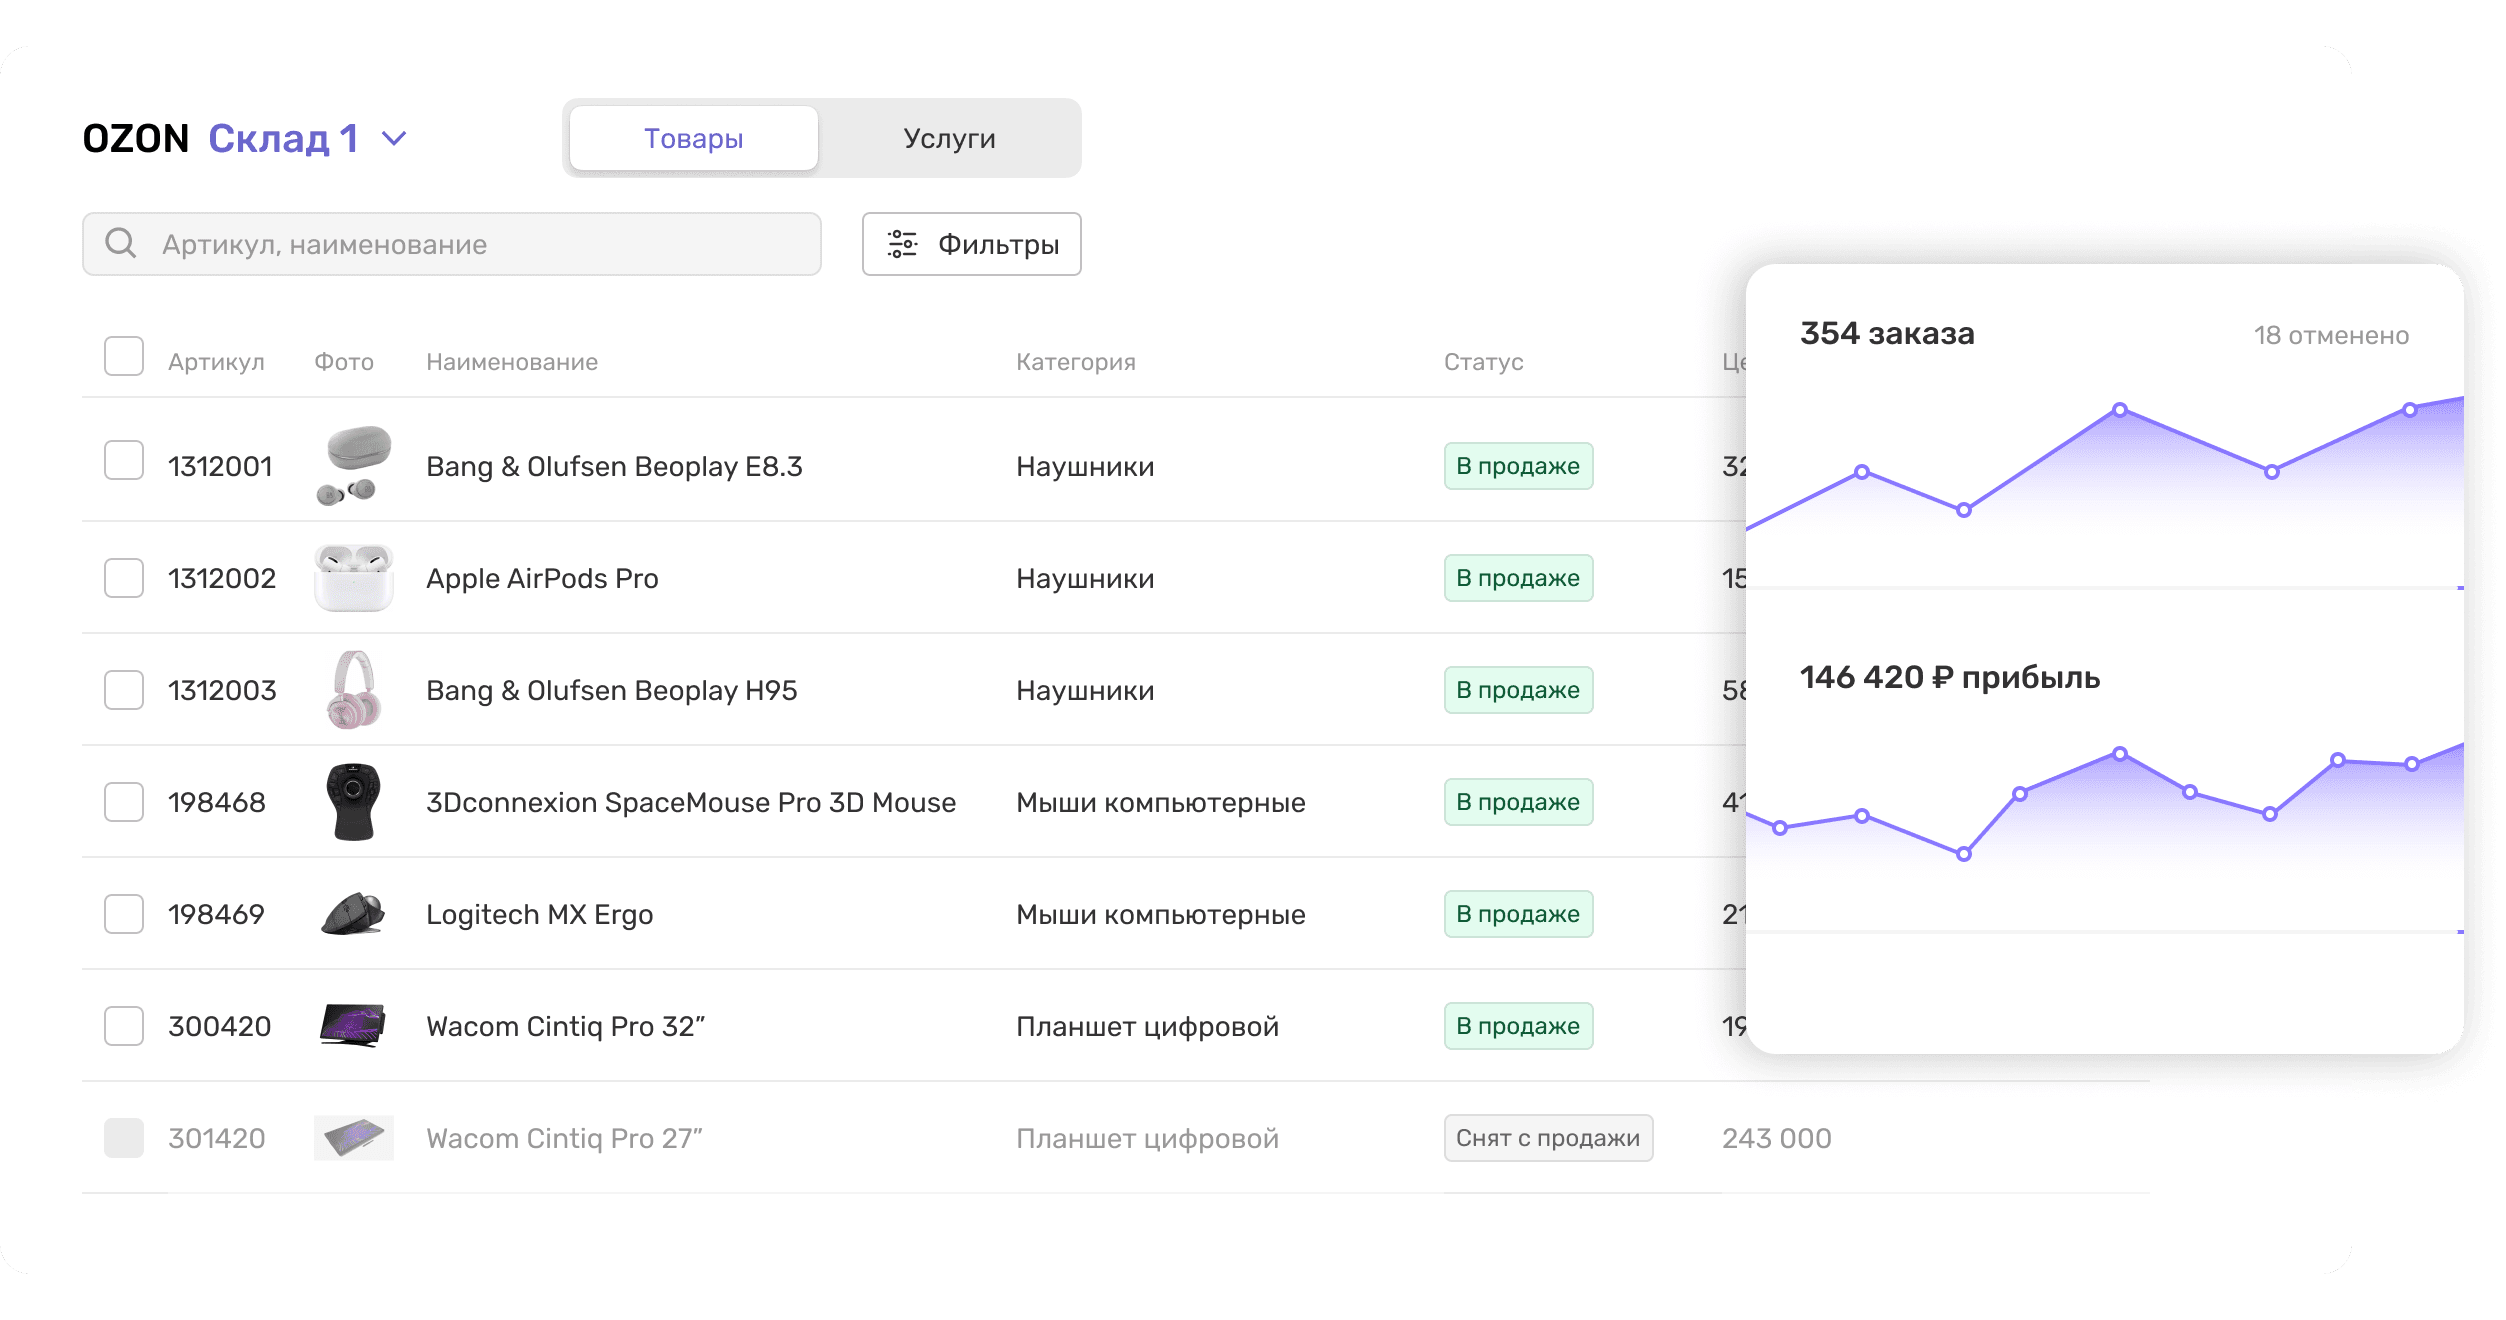Viewport: 2506px width, 1320px height.
Task: Click the Снят с продажи status badge
Action: click(1547, 1138)
